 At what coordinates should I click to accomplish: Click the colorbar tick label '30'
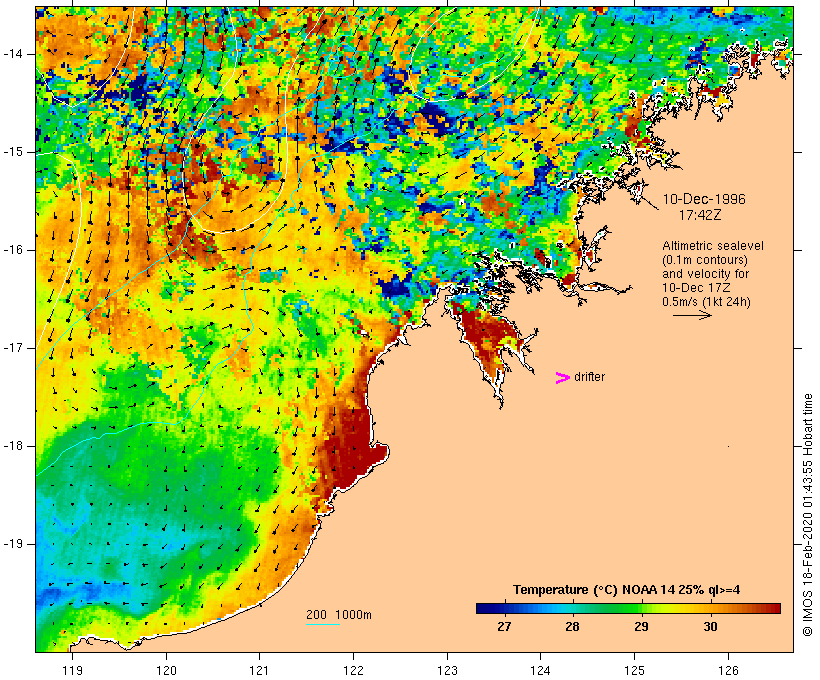[710, 627]
